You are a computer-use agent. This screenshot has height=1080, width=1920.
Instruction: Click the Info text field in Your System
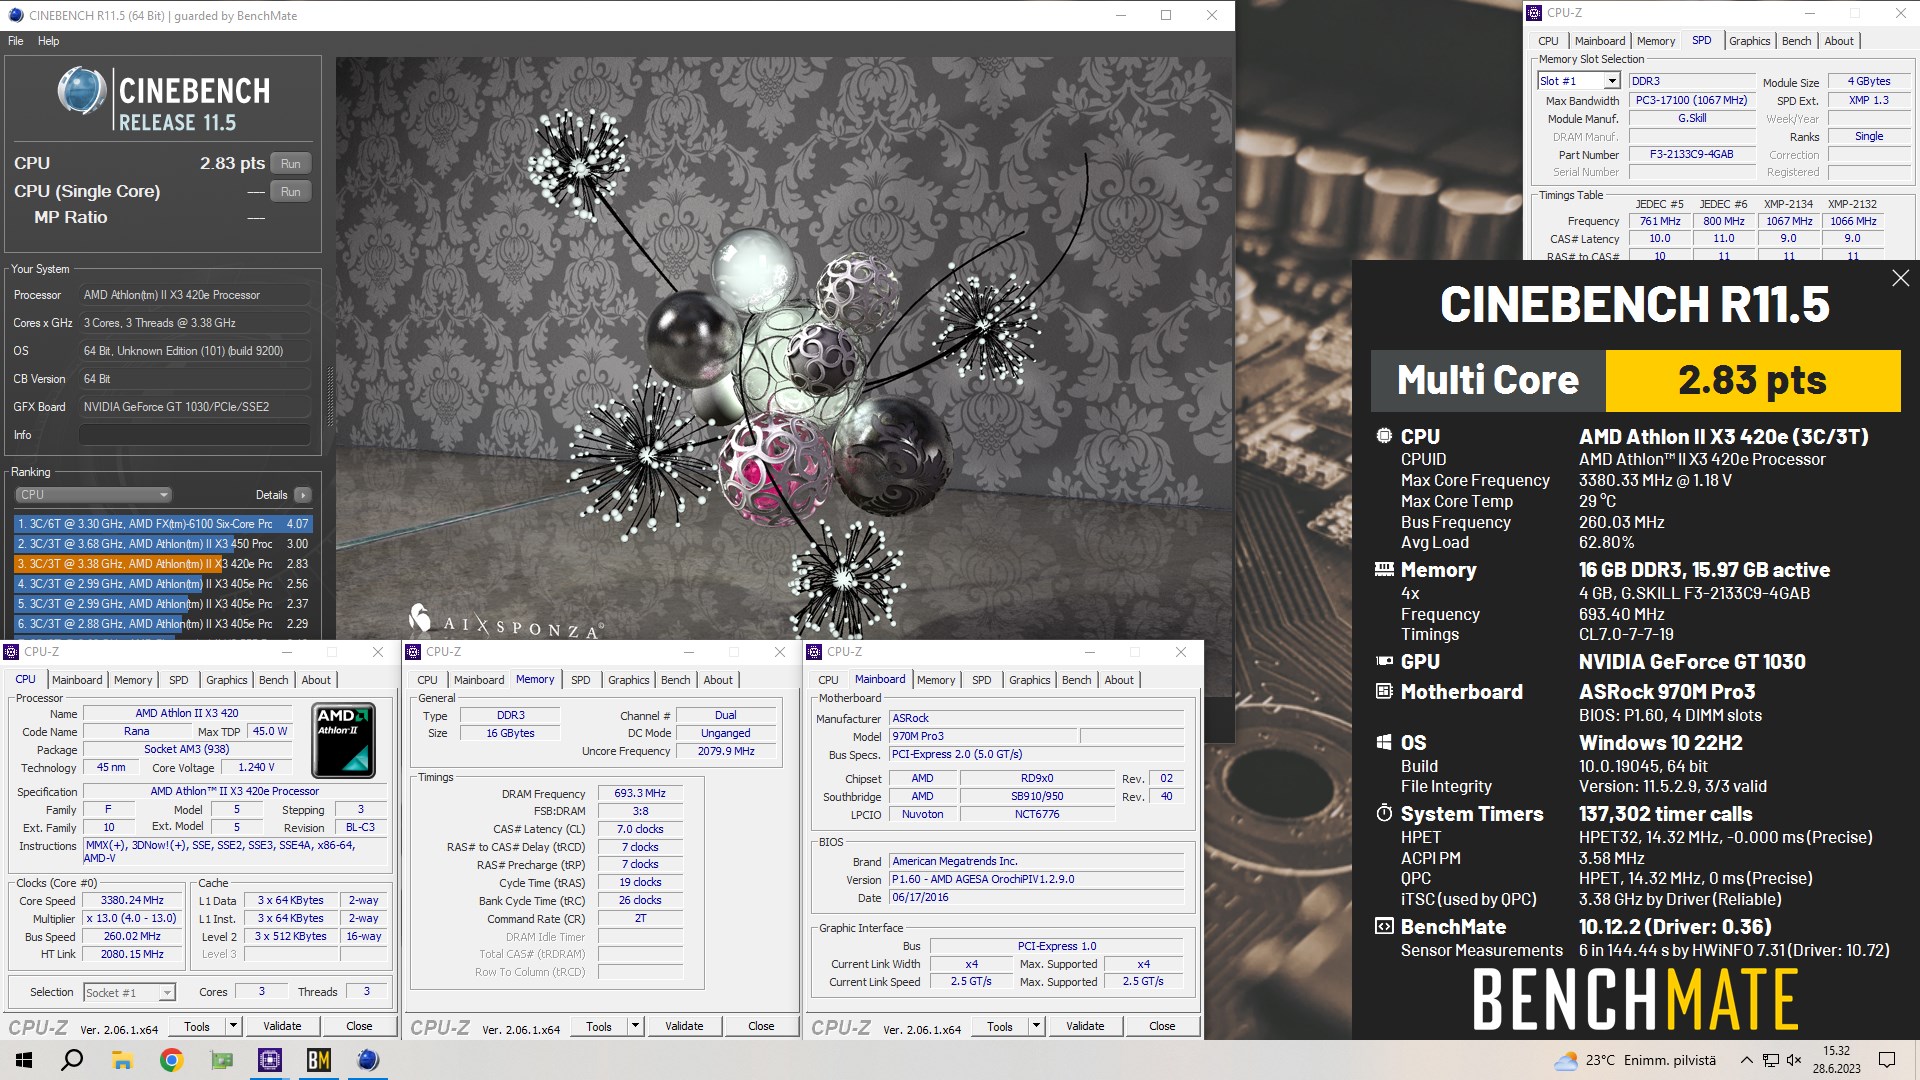(x=194, y=435)
